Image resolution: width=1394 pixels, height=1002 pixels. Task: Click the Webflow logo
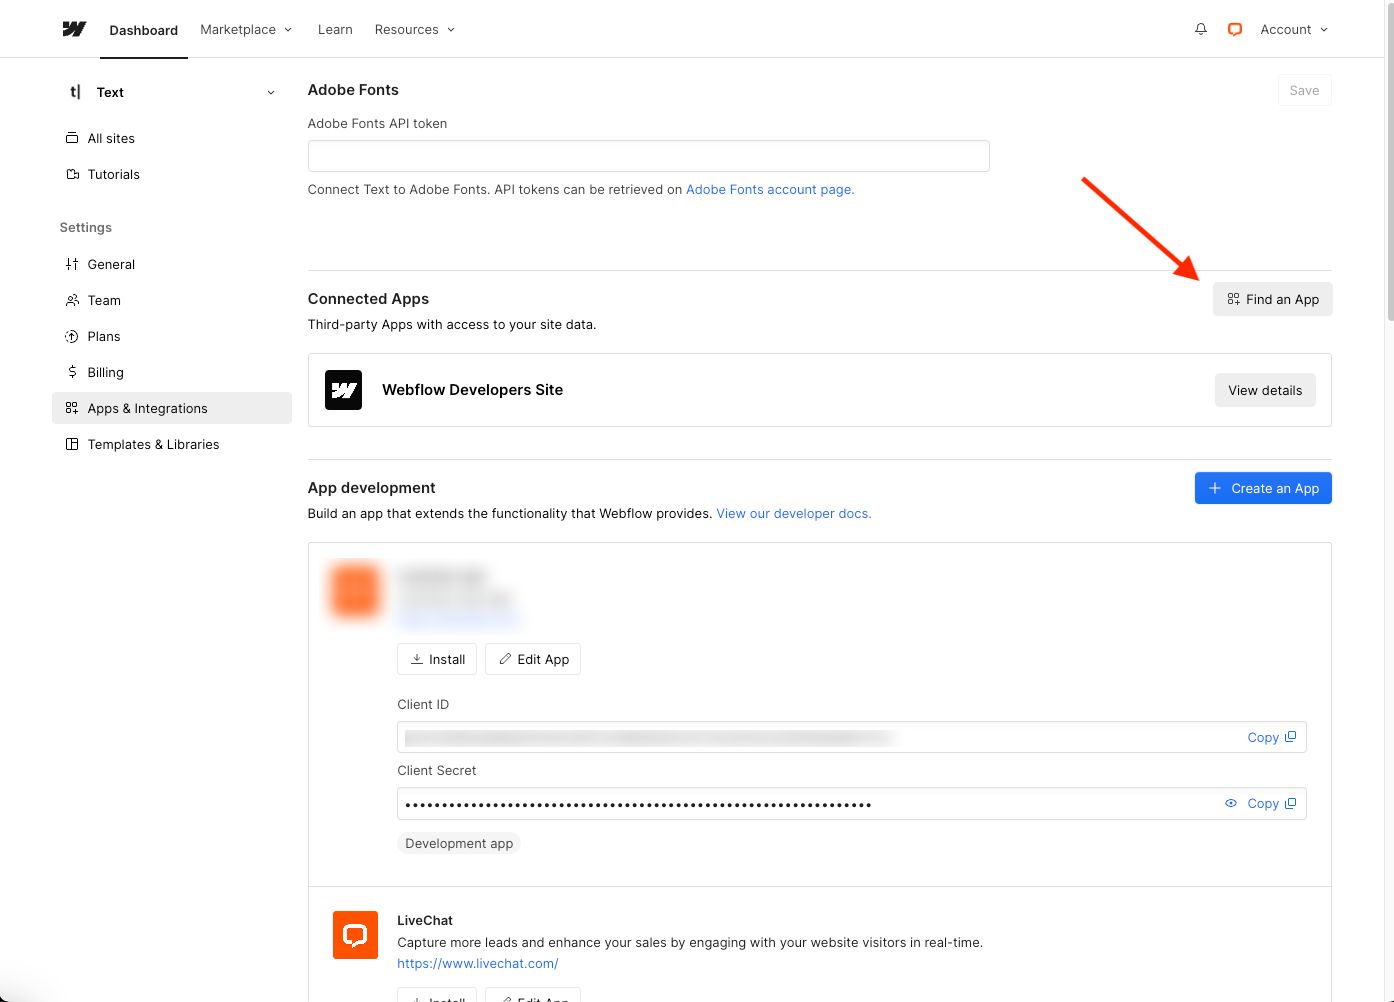pos(74,29)
